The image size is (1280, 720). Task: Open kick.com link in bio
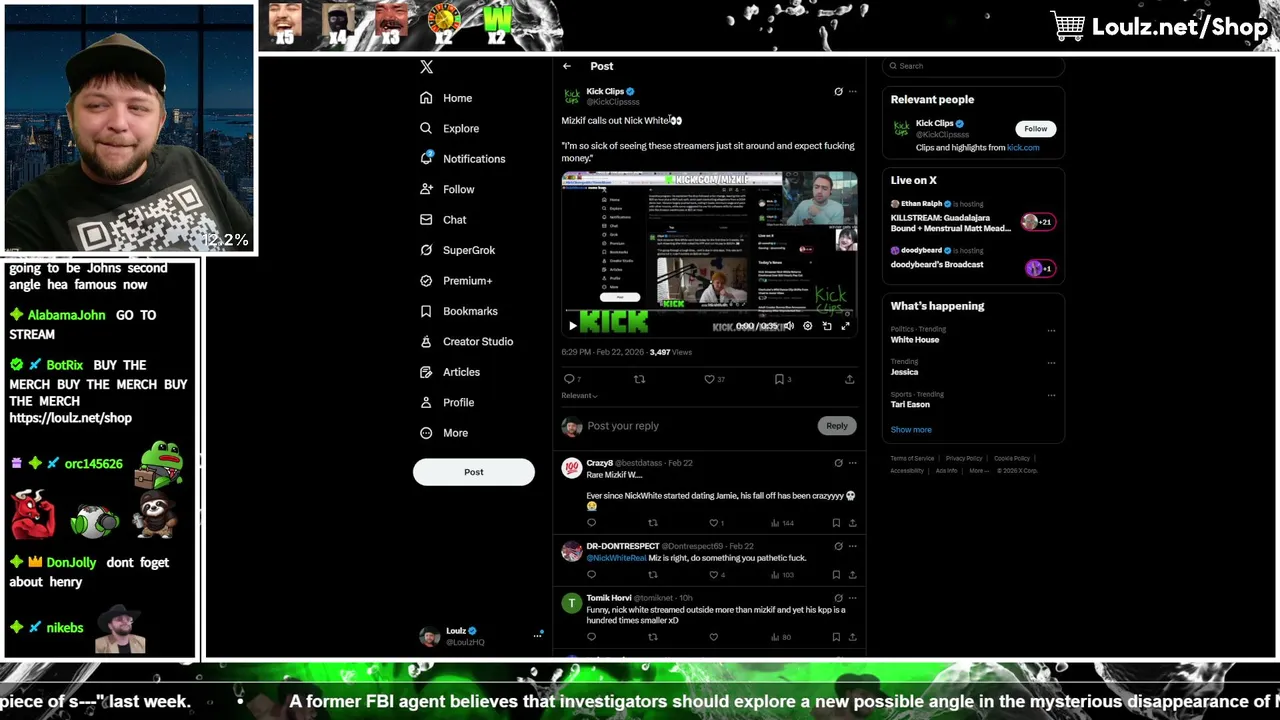click(x=1023, y=148)
